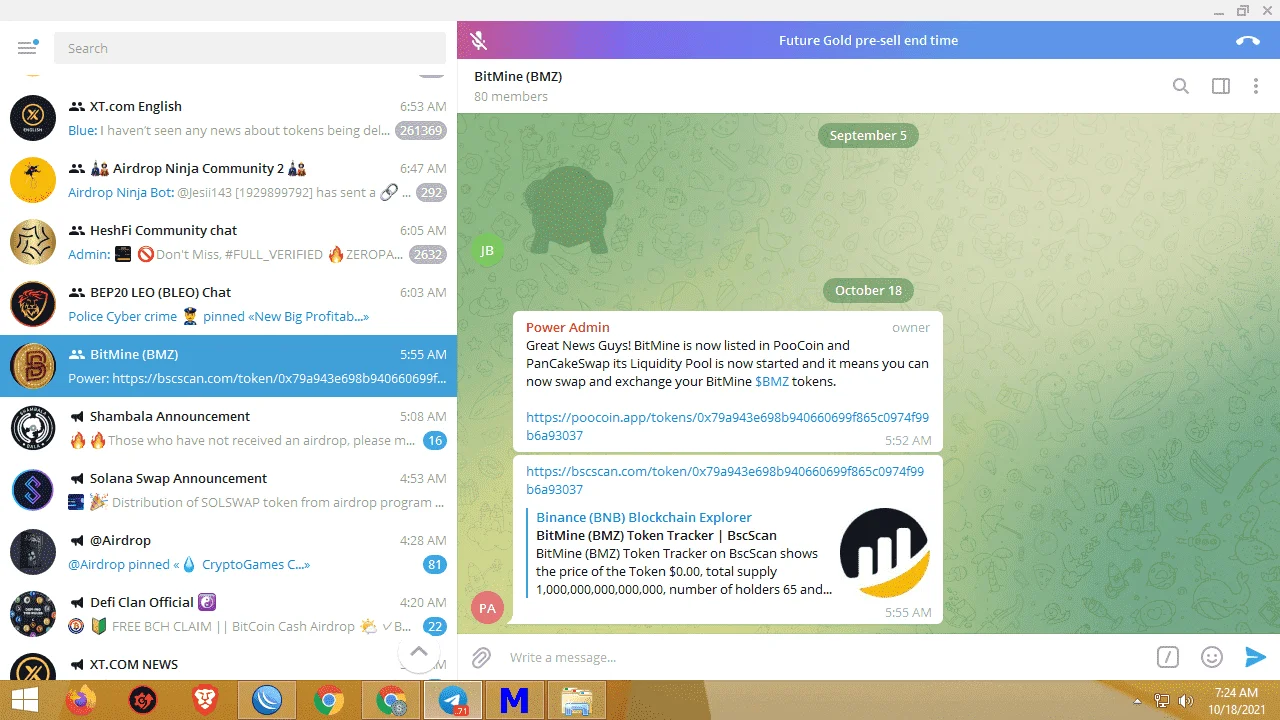Image resolution: width=1280 pixels, height=720 pixels.
Task: Click the Shambala Announcement avatar
Action: click(x=33, y=428)
